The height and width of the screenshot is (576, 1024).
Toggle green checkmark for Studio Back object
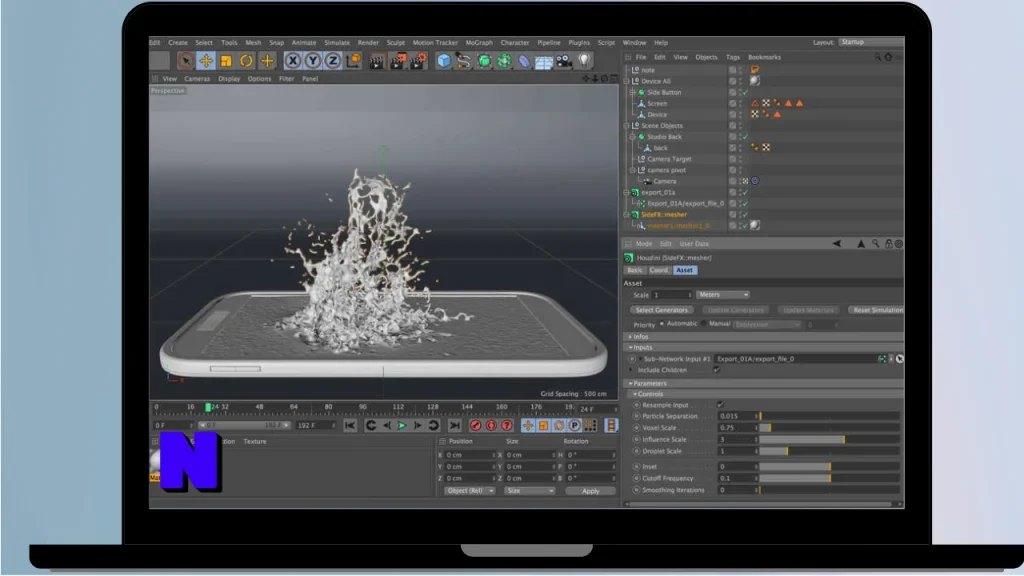coord(745,137)
